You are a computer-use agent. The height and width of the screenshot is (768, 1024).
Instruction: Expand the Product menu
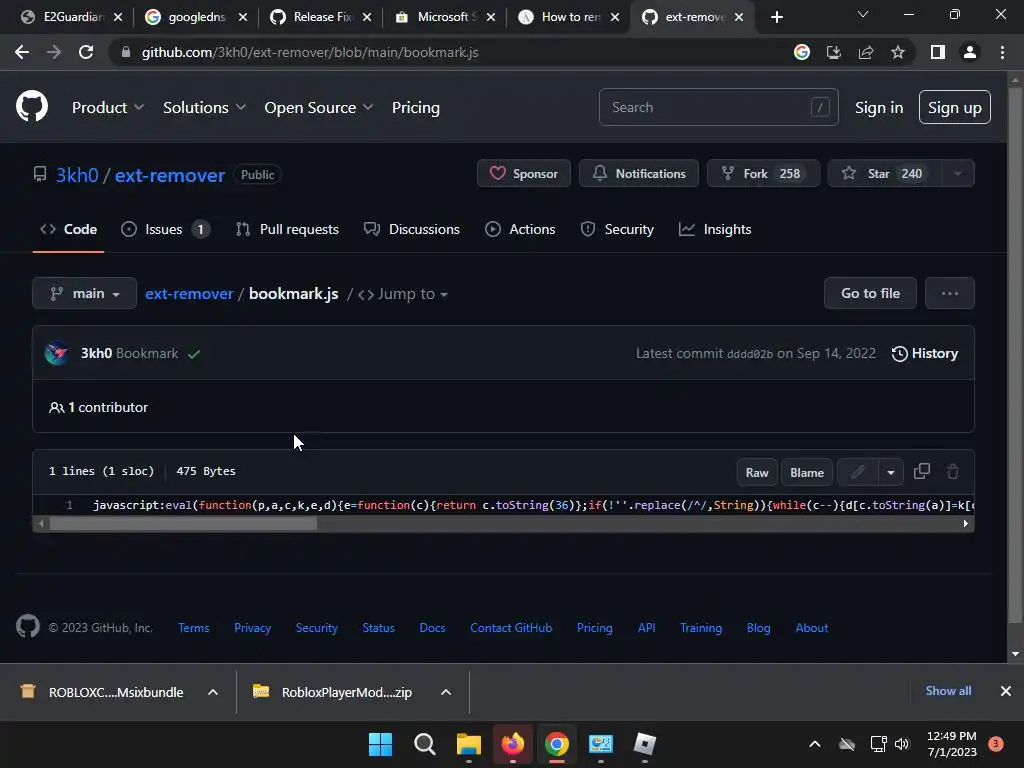pyautogui.click(x=108, y=107)
